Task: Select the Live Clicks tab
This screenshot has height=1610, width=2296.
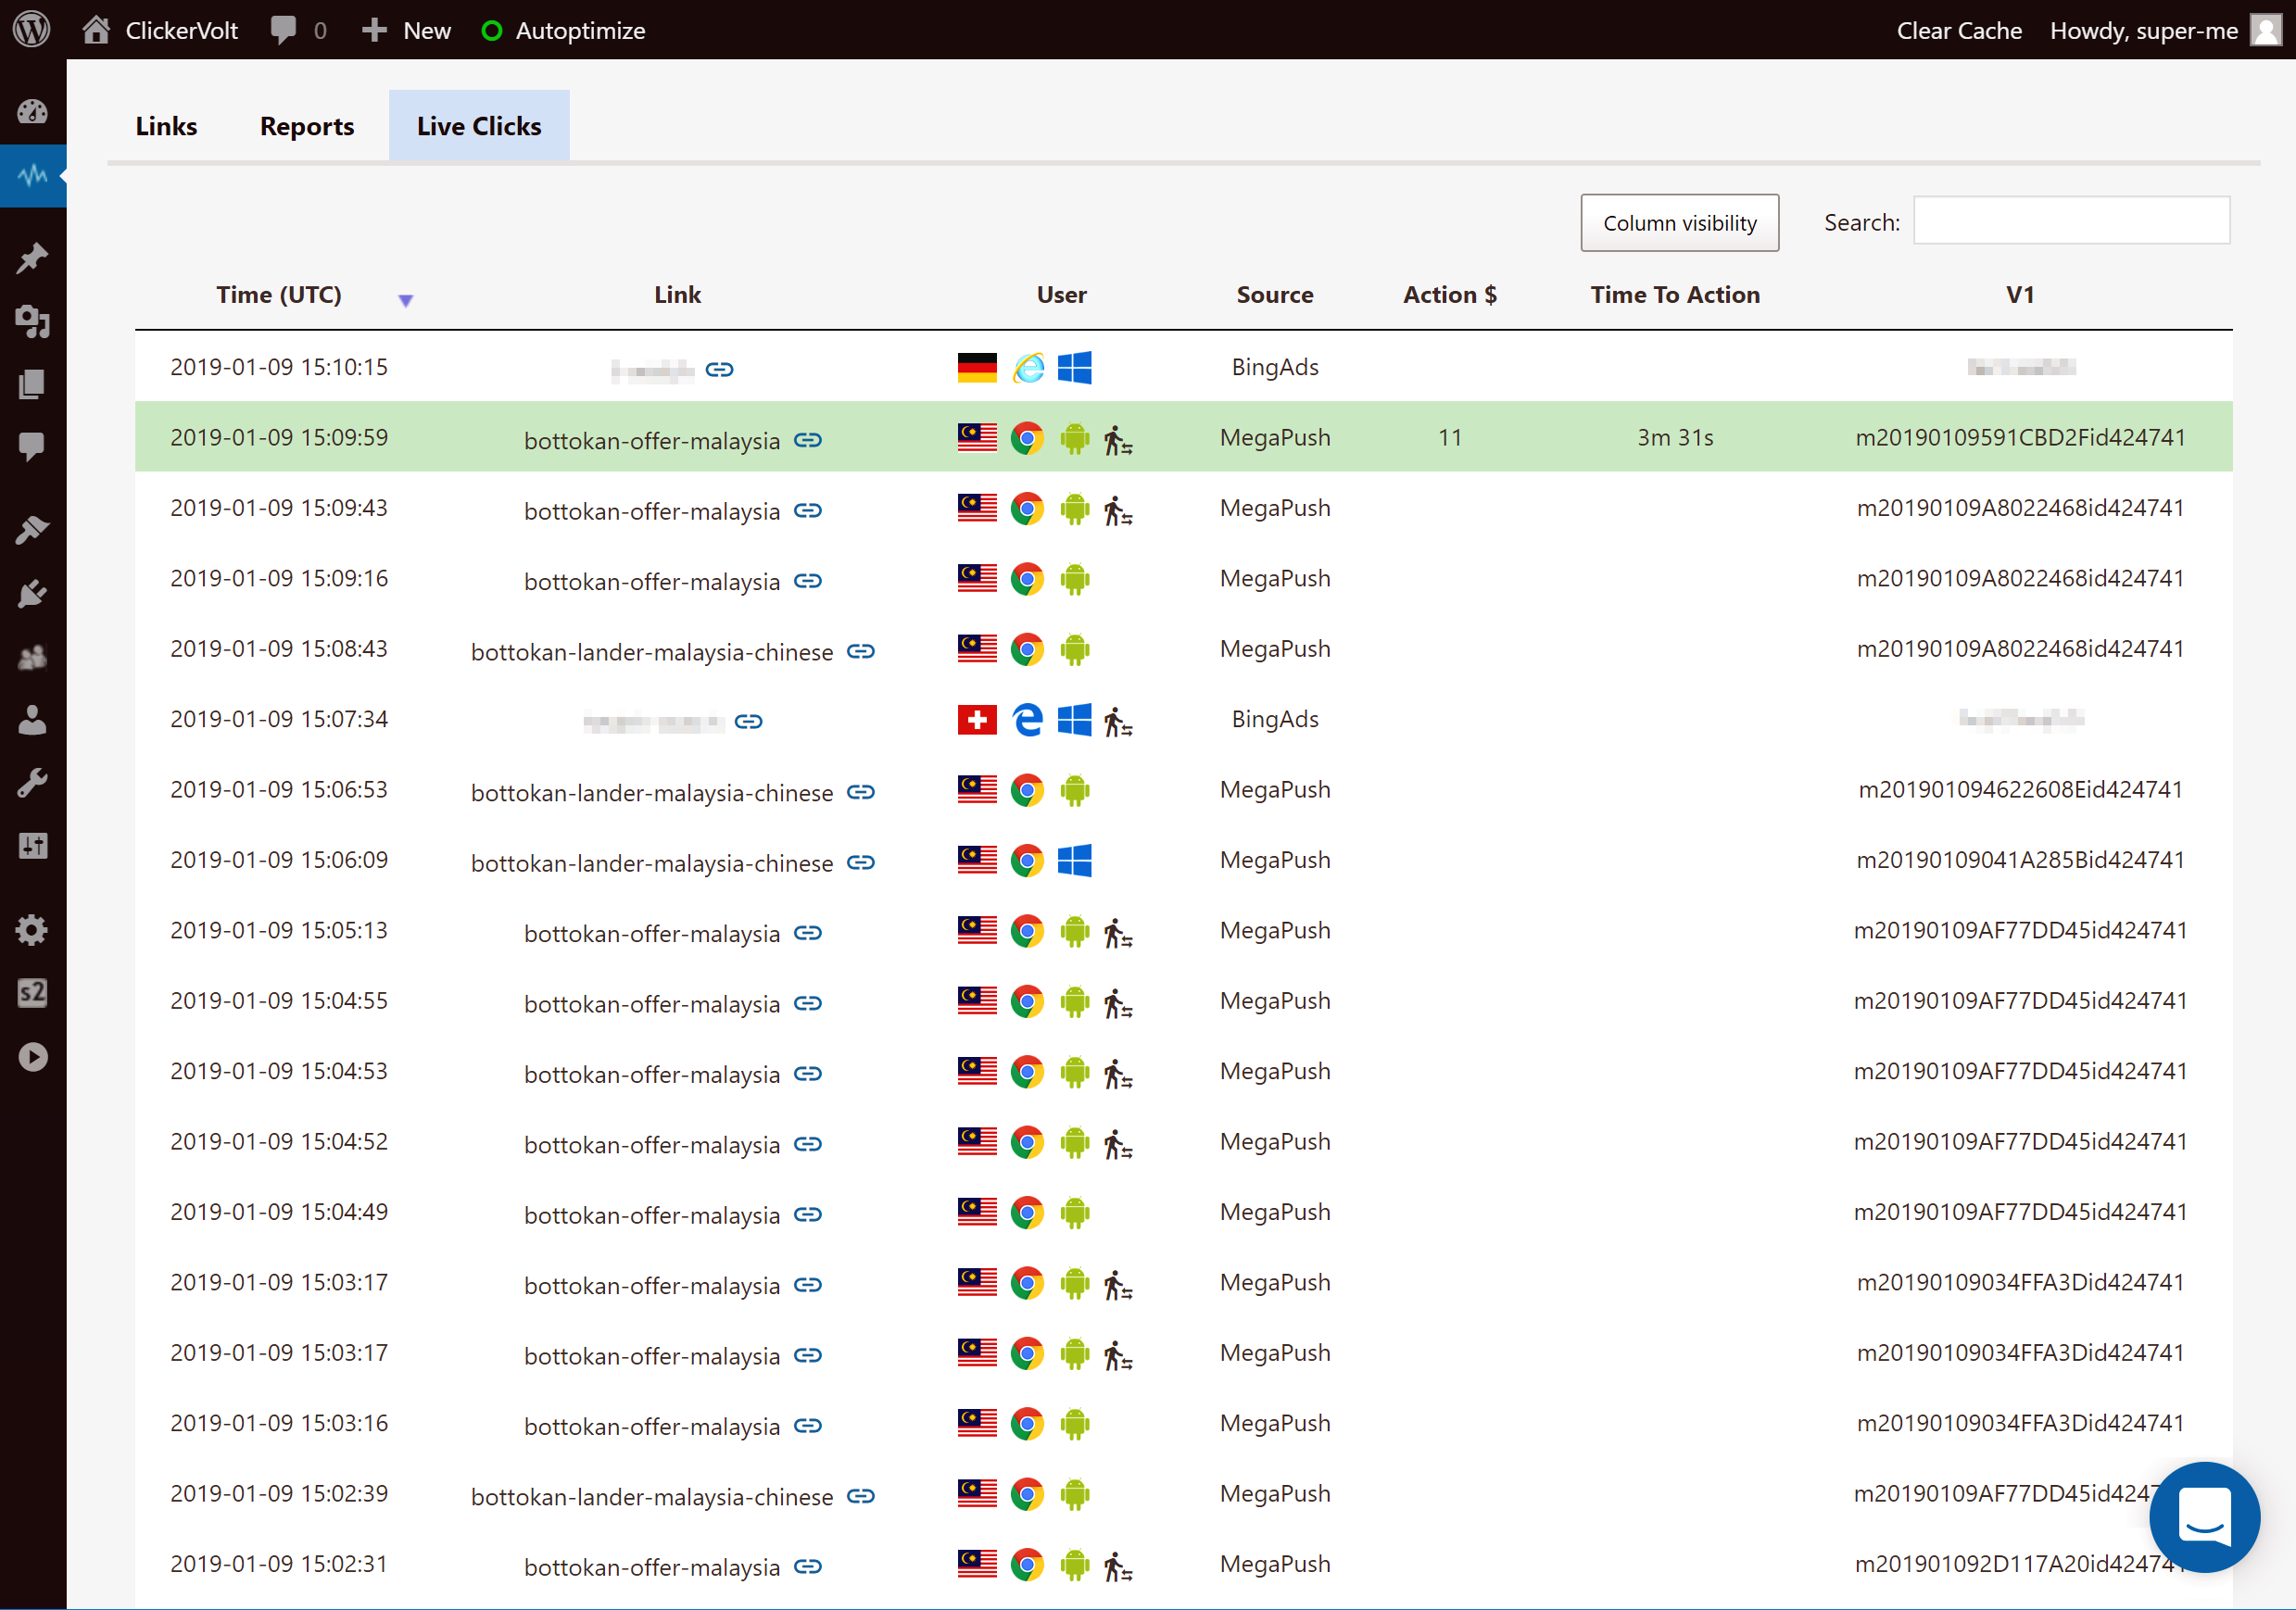Action: pos(479,126)
